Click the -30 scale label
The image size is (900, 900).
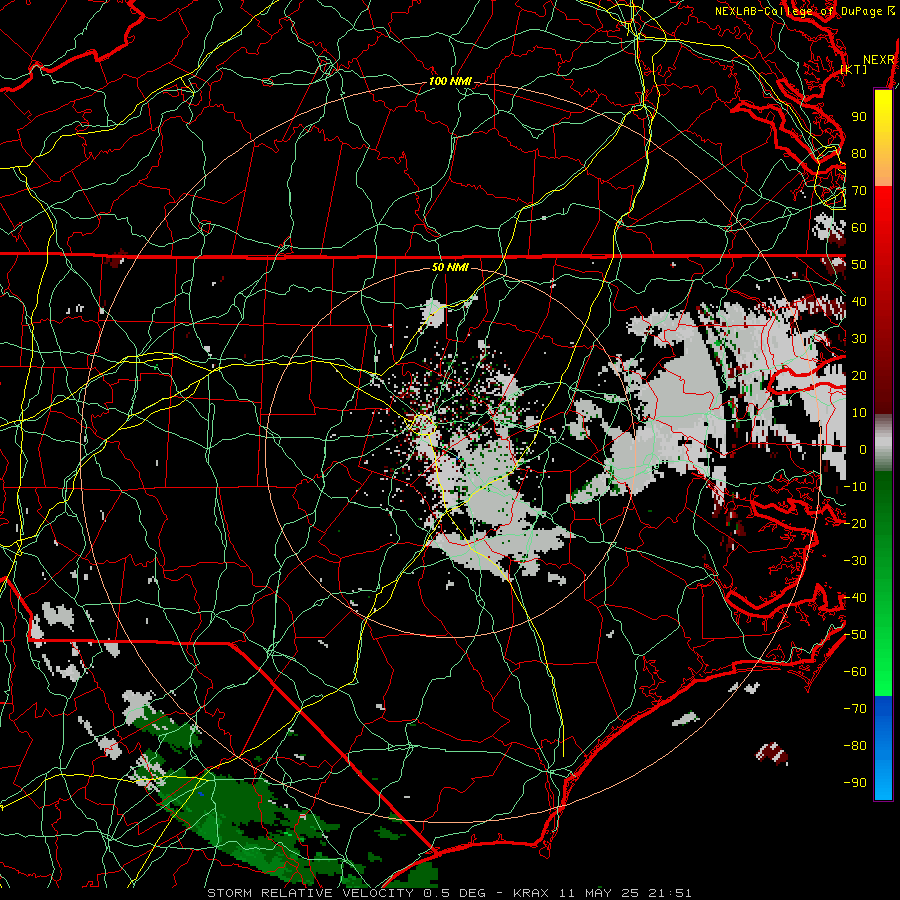(x=855, y=561)
